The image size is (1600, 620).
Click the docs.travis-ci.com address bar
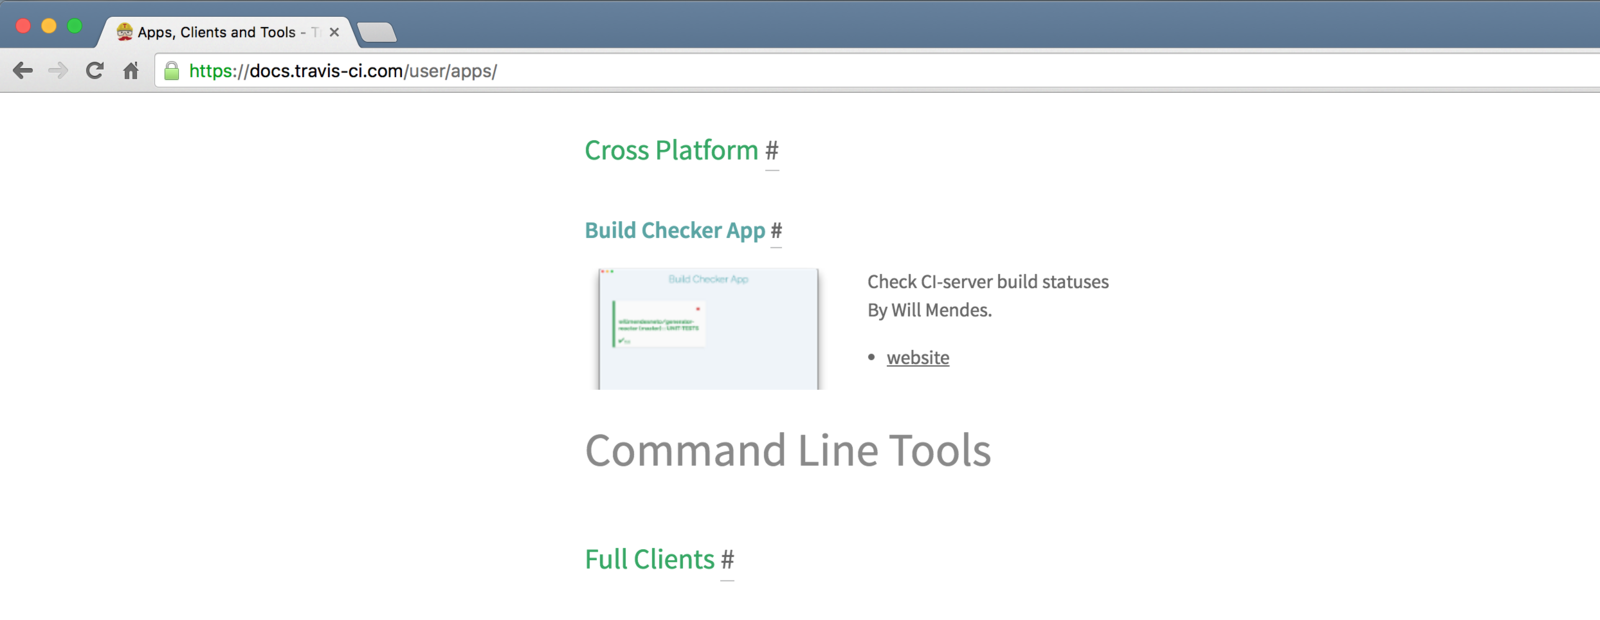[x=876, y=71]
